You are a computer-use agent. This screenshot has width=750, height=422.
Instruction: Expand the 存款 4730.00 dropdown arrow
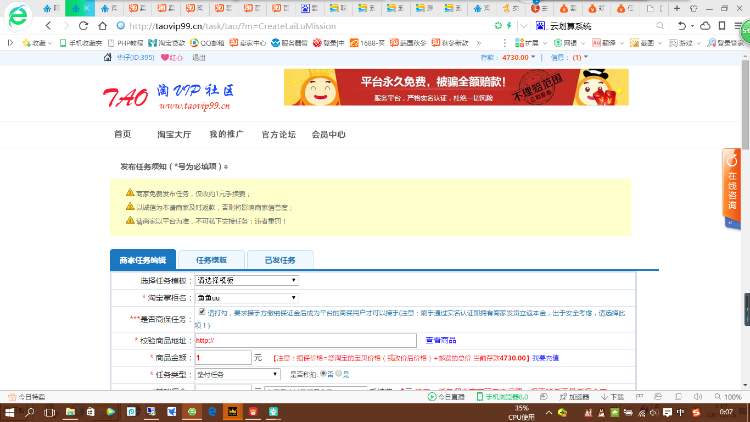tap(533, 57)
